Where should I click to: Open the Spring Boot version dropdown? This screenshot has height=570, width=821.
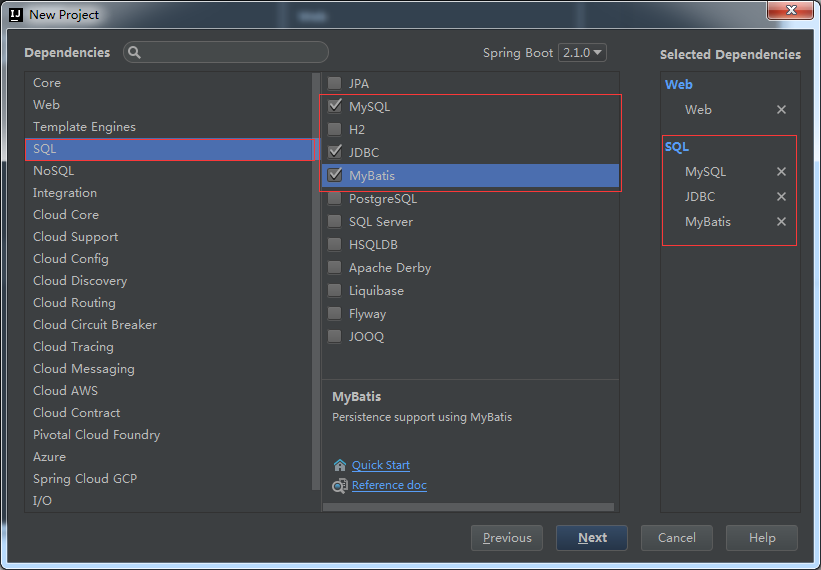click(x=582, y=53)
